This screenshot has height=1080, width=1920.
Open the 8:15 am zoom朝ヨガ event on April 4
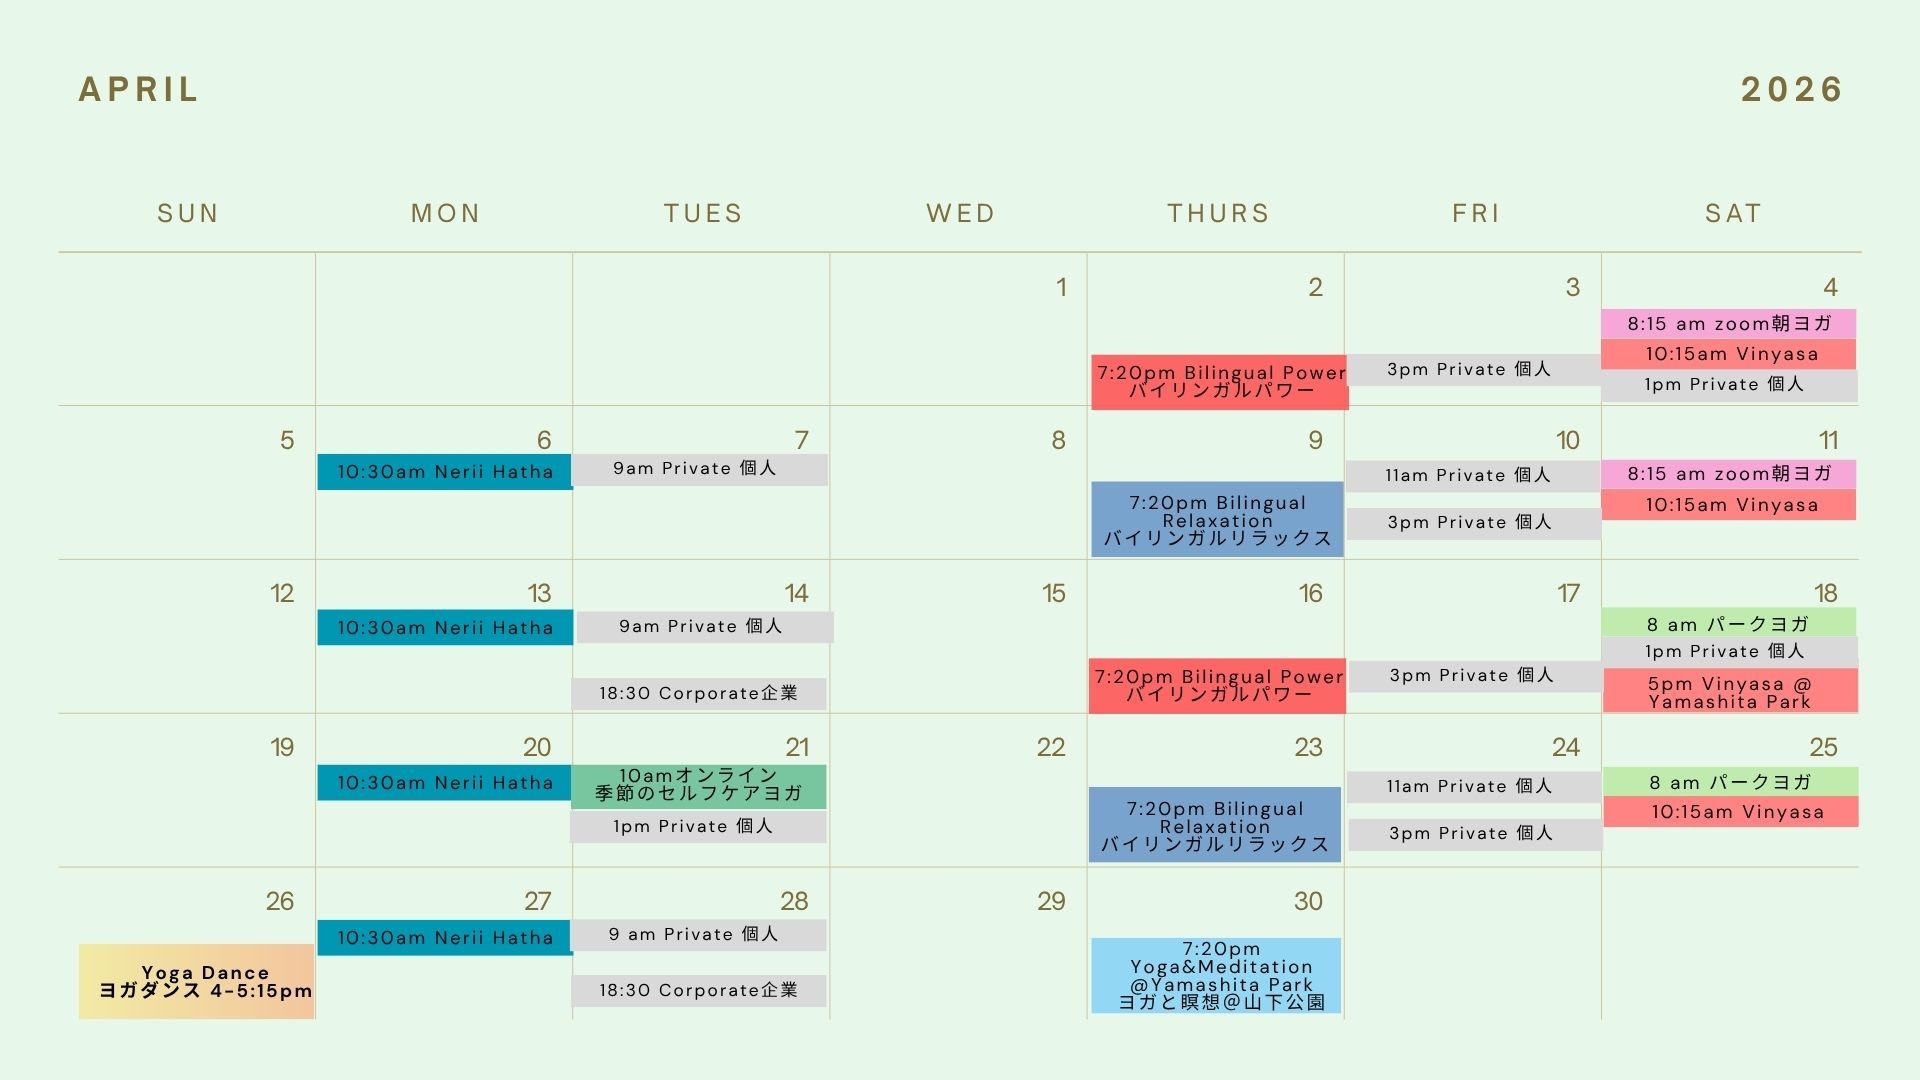[x=1729, y=324]
